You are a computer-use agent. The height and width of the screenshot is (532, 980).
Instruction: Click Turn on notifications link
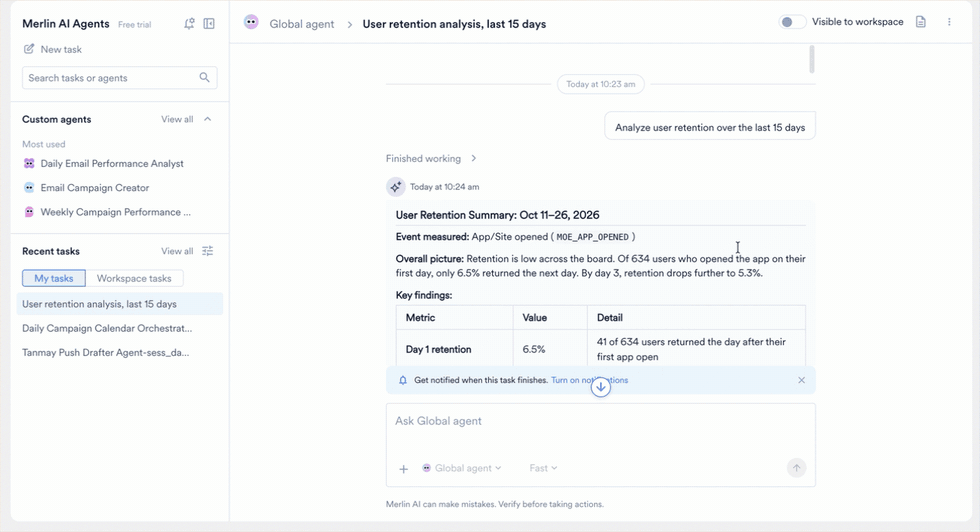pos(589,380)
